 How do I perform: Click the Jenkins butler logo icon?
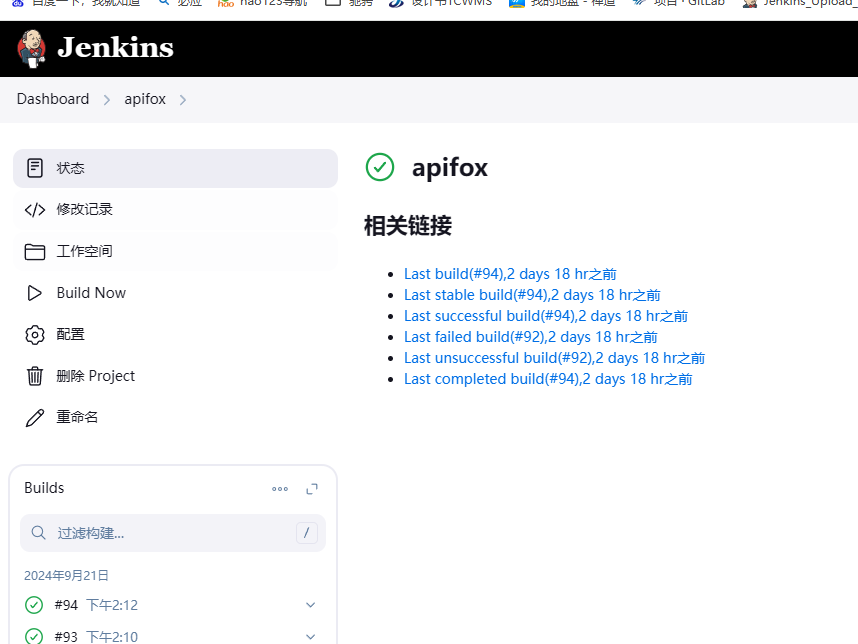click(x=31, y=49)
